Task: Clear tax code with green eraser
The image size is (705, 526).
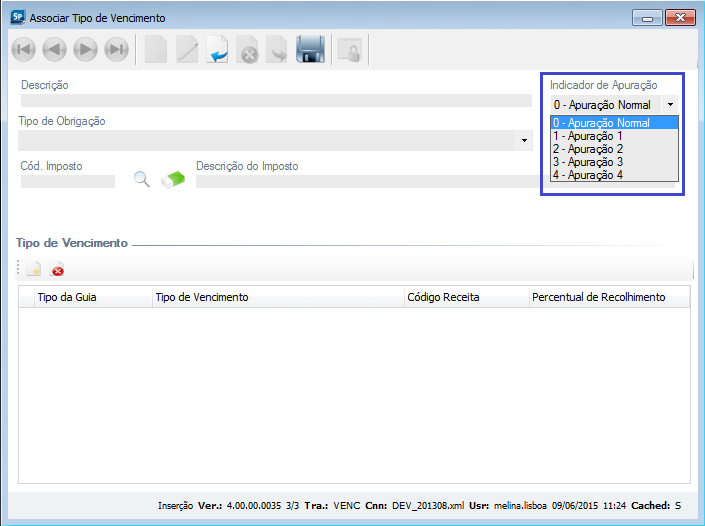Action: point(173,179)
